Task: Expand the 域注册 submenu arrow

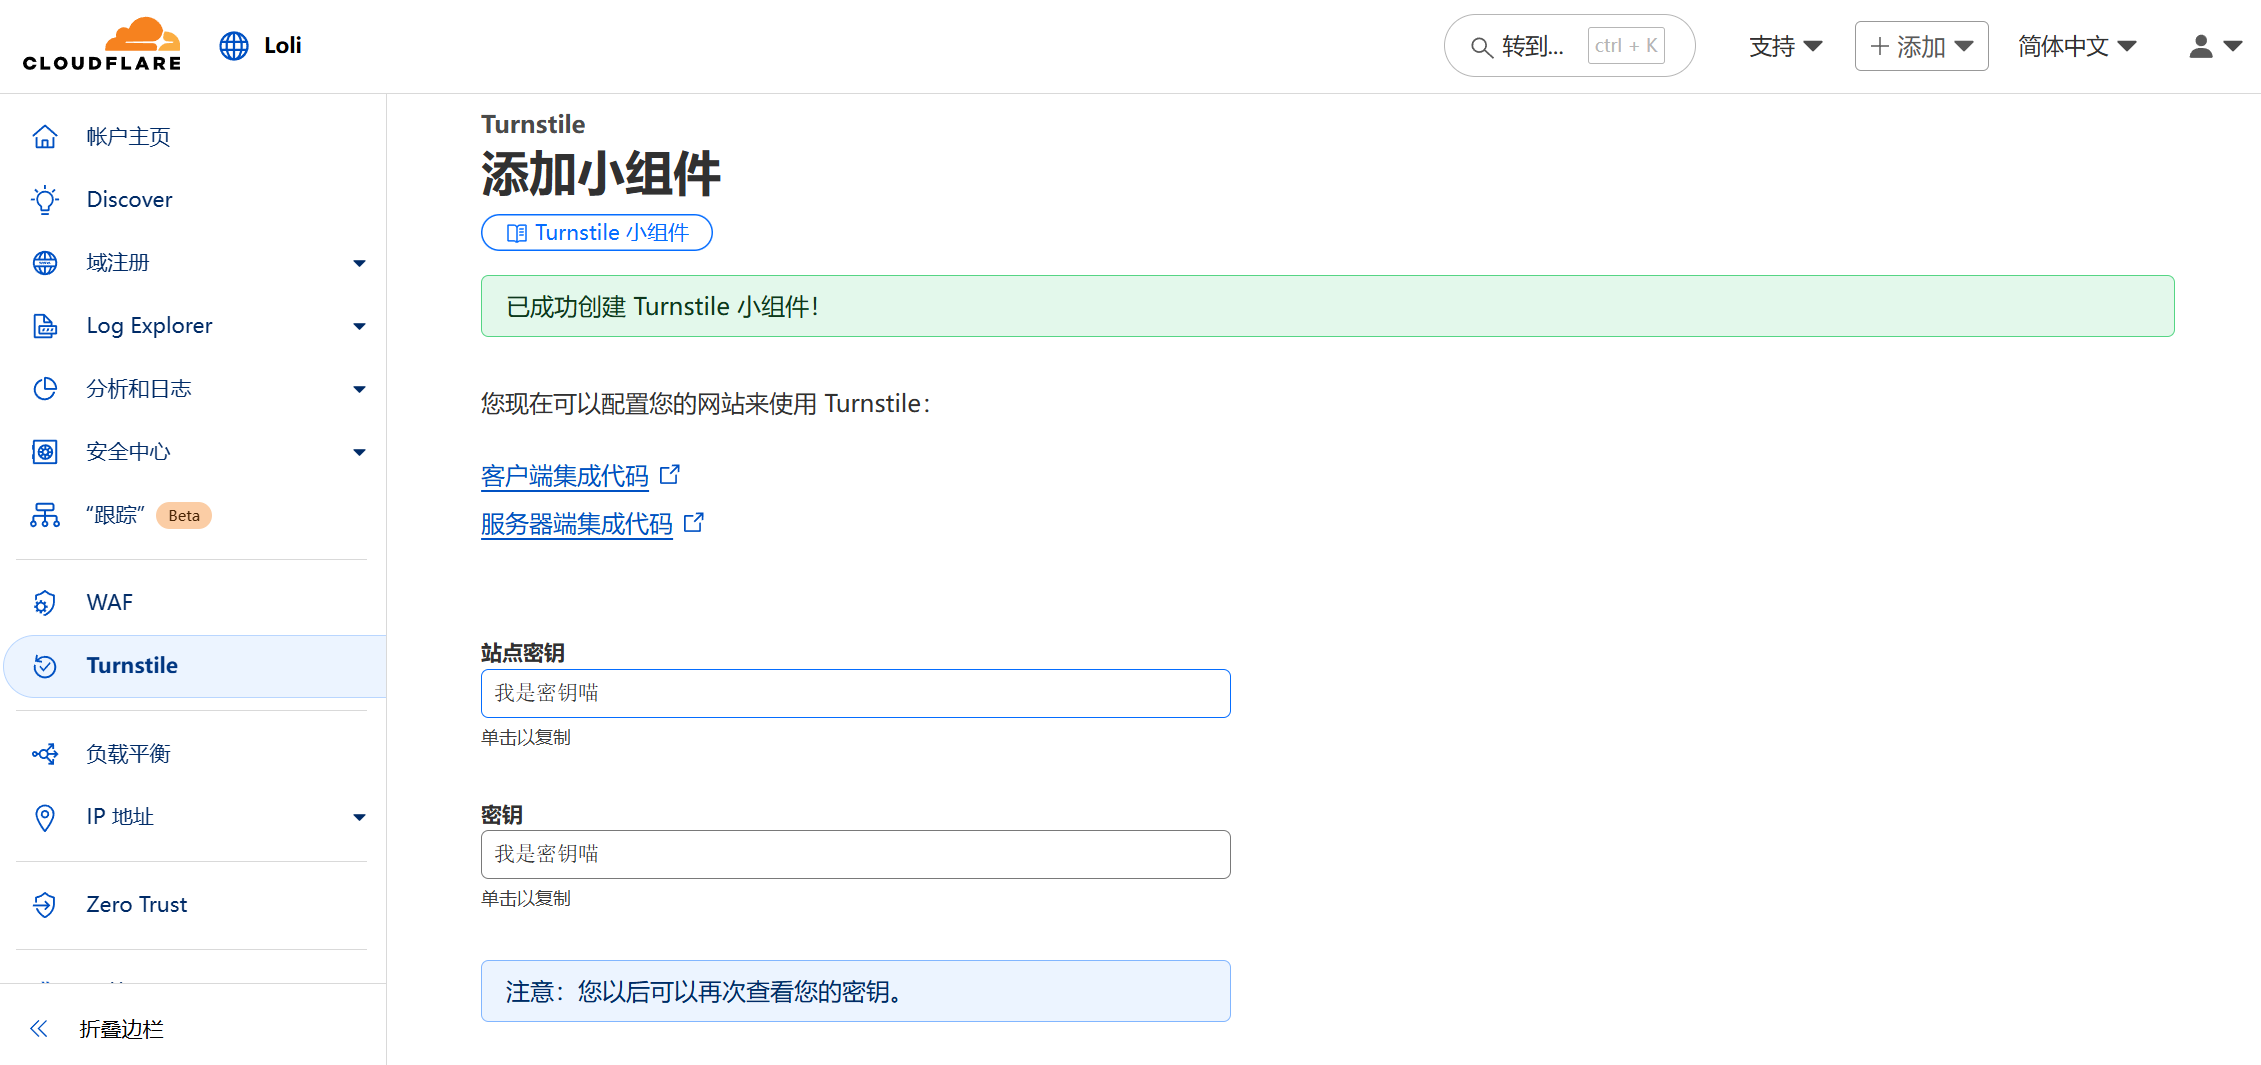Action: pyautogui.click(x=360, y=264)
